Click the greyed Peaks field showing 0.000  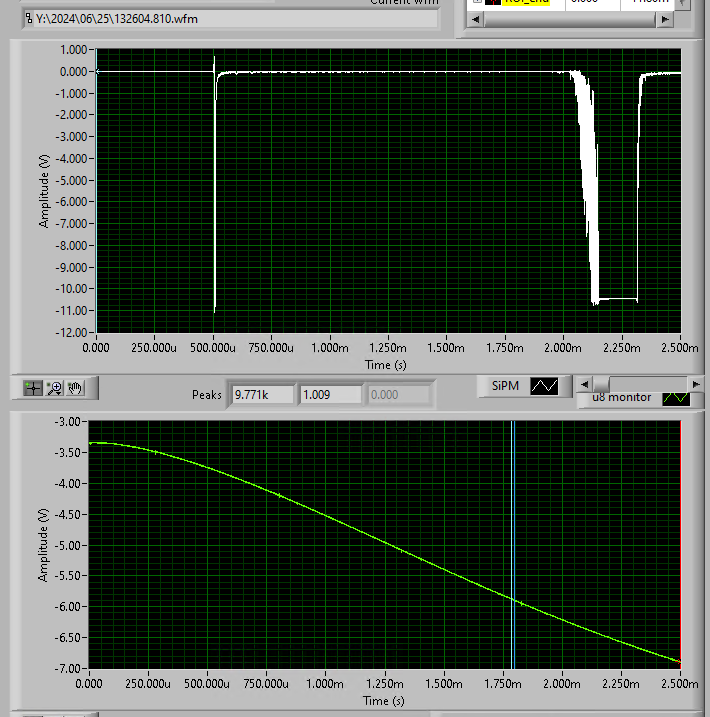(398, 395)
